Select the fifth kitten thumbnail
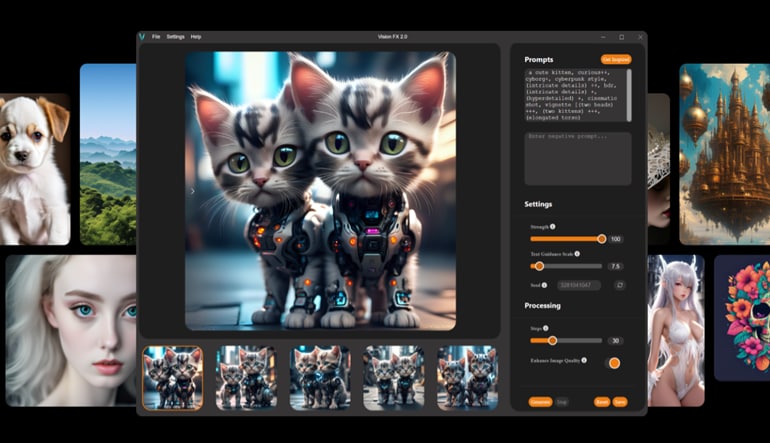 [468, 378]
